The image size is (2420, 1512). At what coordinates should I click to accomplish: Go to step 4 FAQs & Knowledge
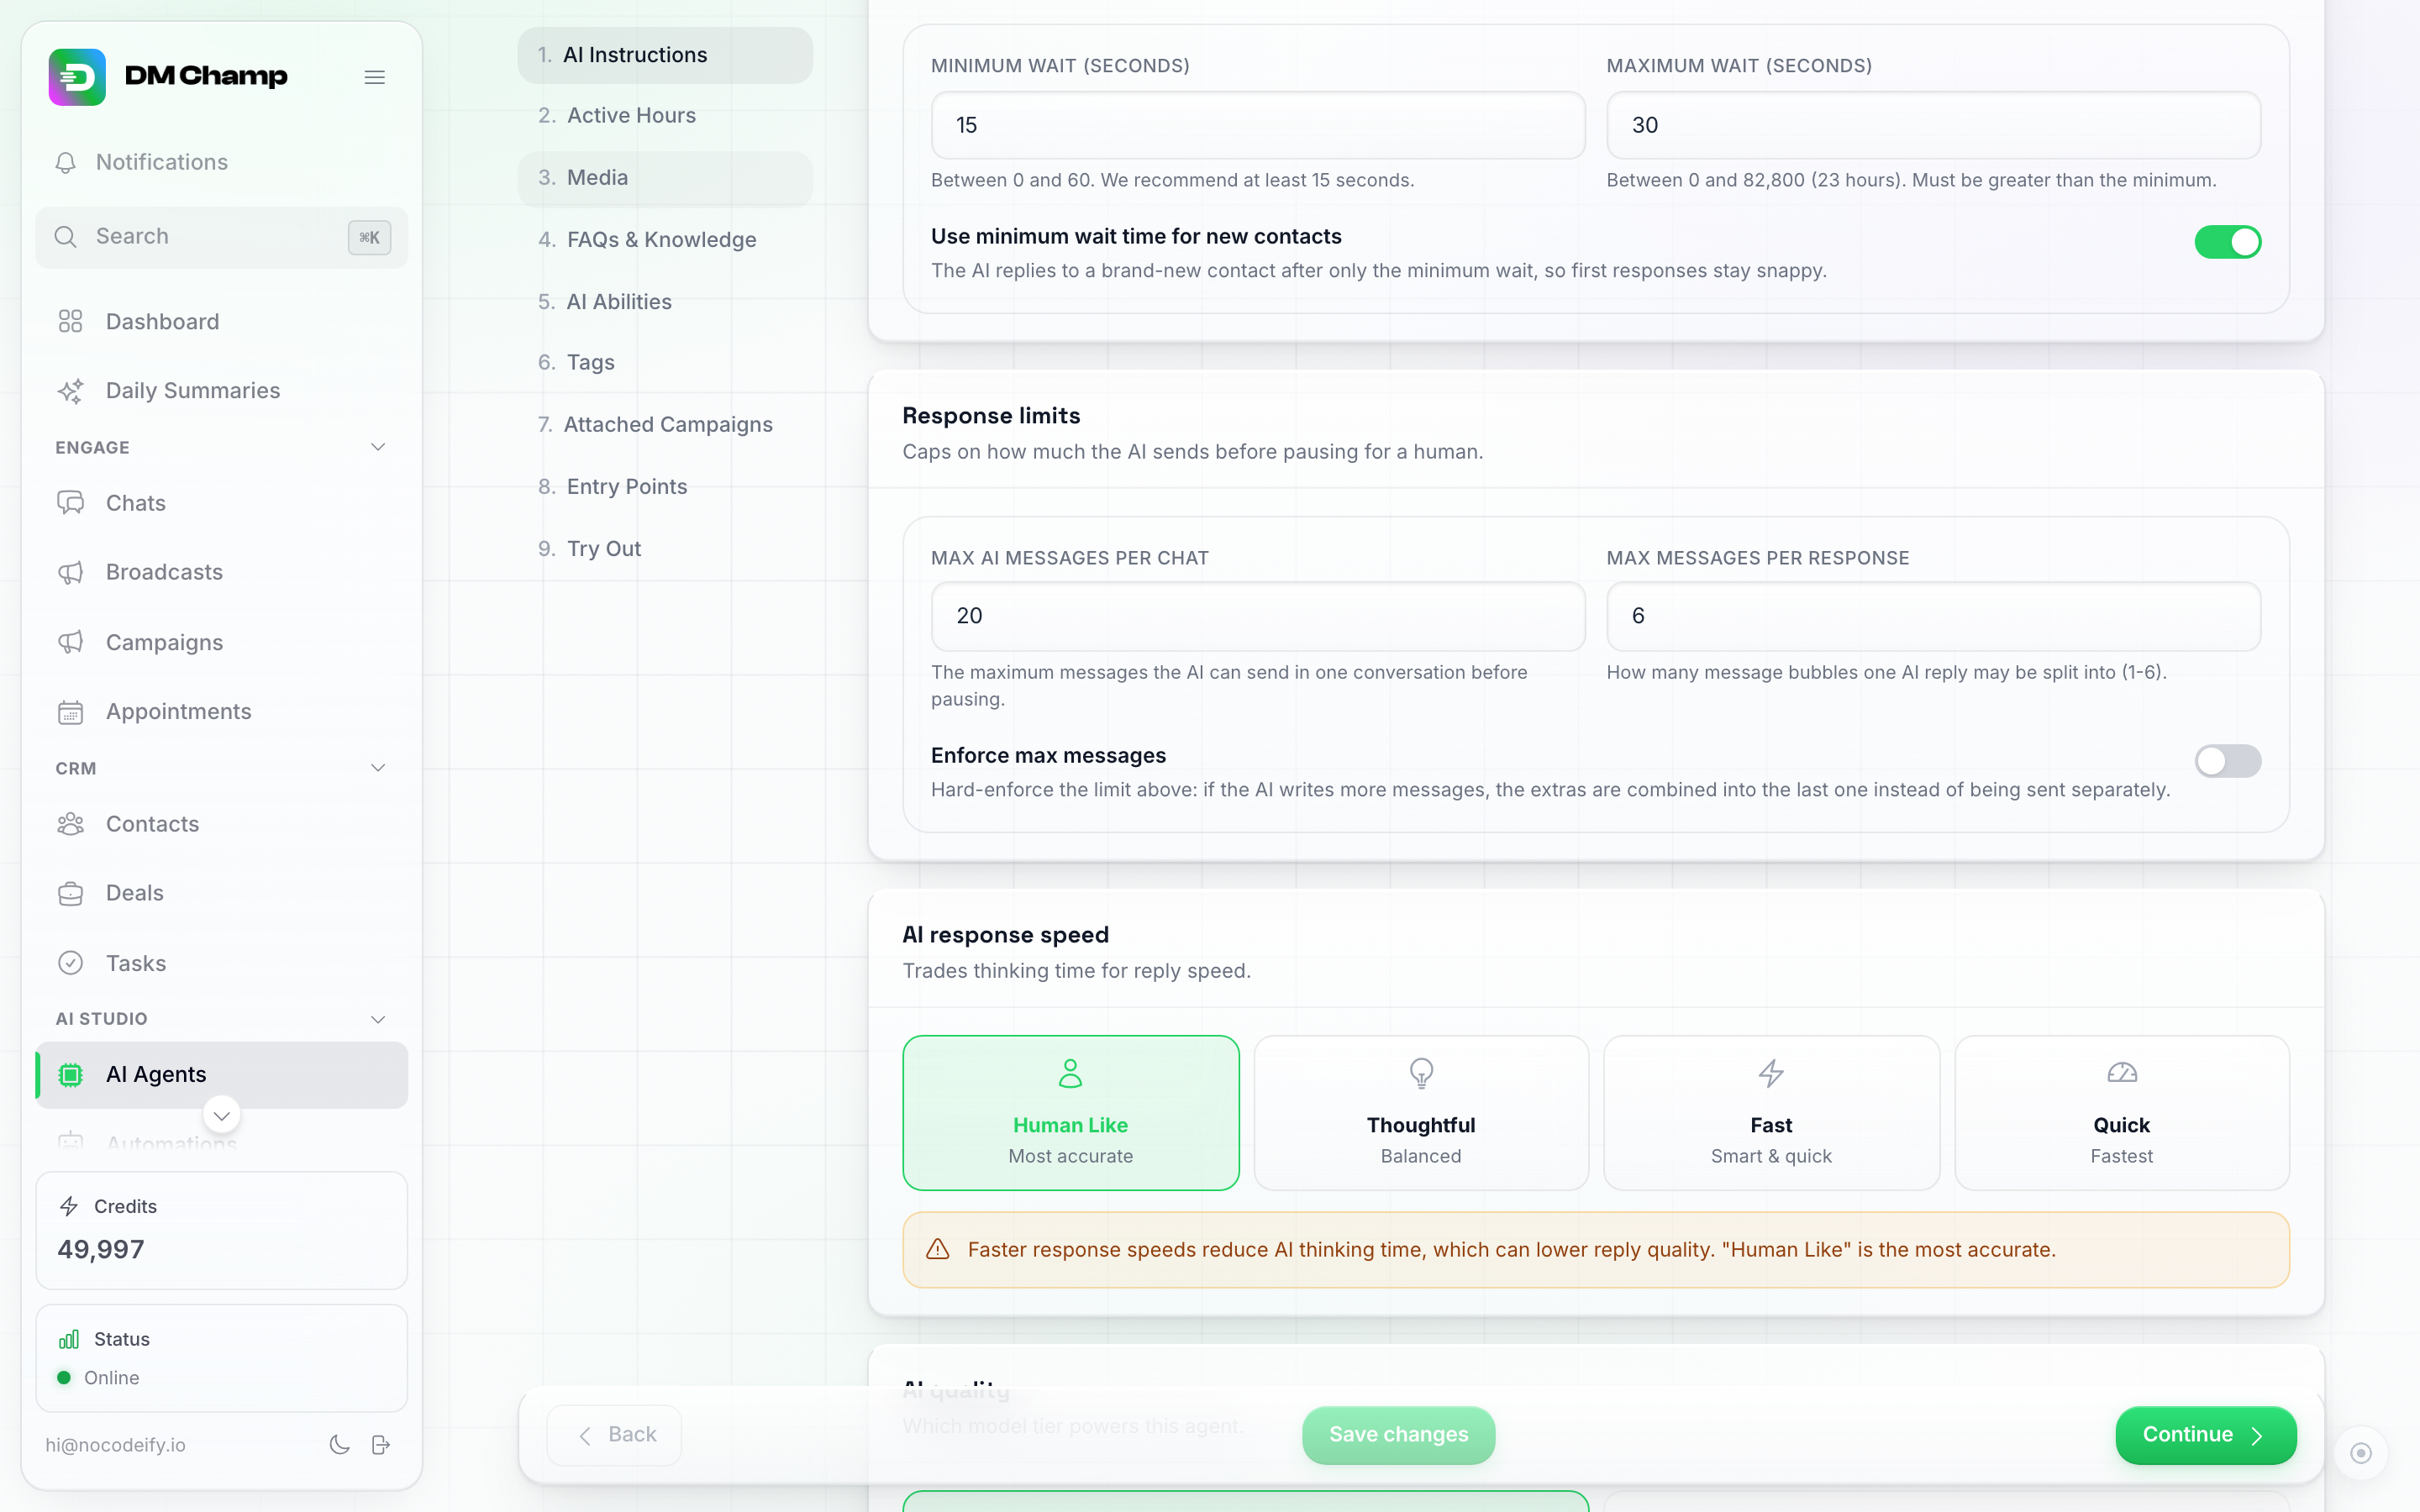click(x=665, y=240)
